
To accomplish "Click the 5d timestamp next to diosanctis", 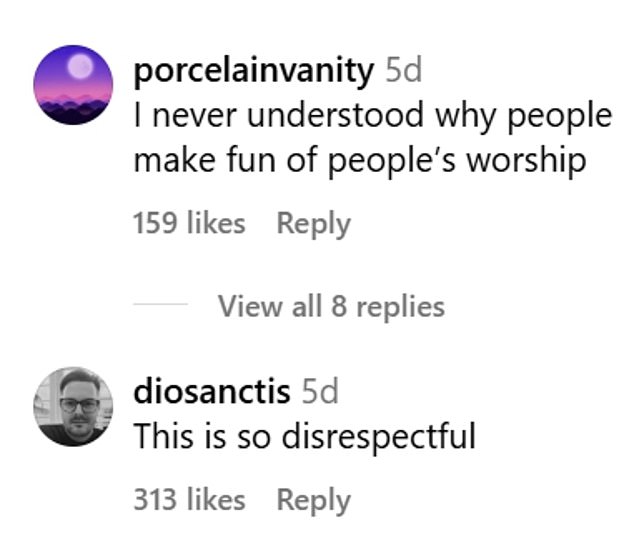I will coord(320,391).
